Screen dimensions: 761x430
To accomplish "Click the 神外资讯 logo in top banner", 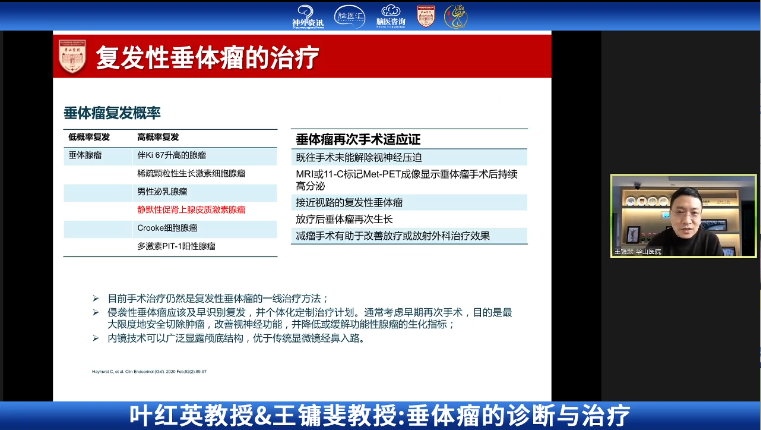I will tap(308, 17).
